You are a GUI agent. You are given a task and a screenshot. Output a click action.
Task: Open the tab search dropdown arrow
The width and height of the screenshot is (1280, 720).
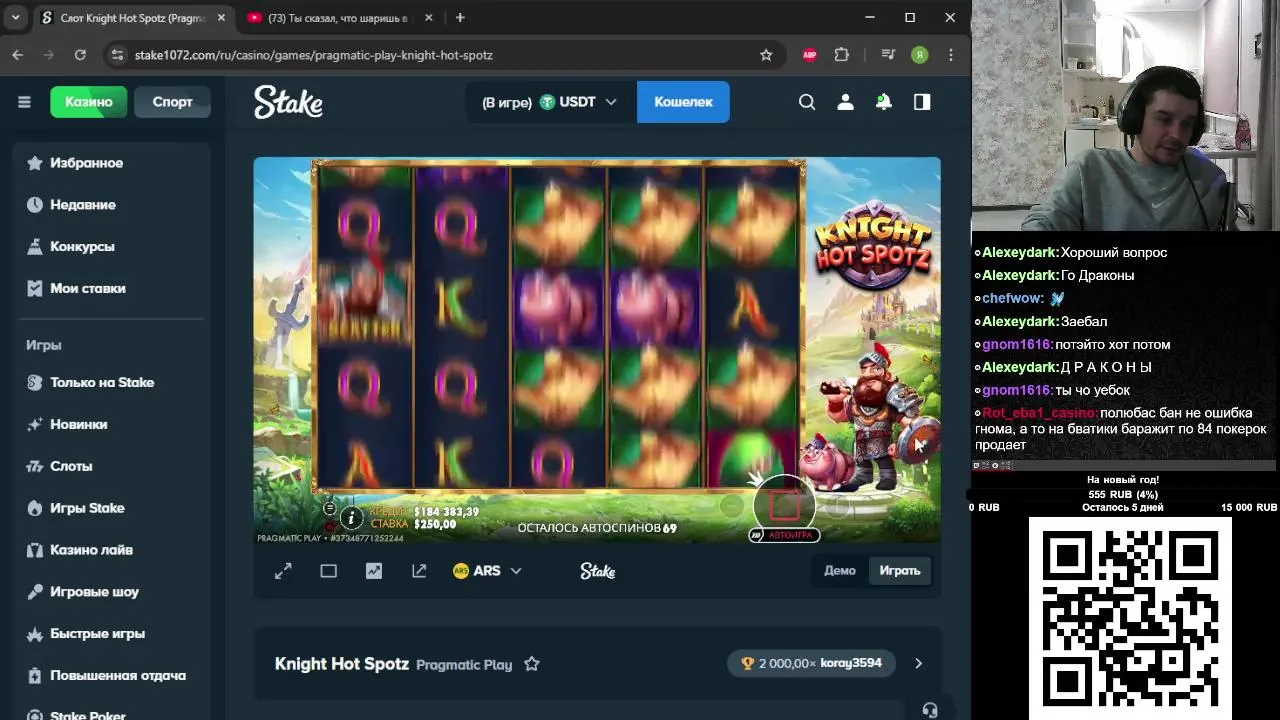15,18
